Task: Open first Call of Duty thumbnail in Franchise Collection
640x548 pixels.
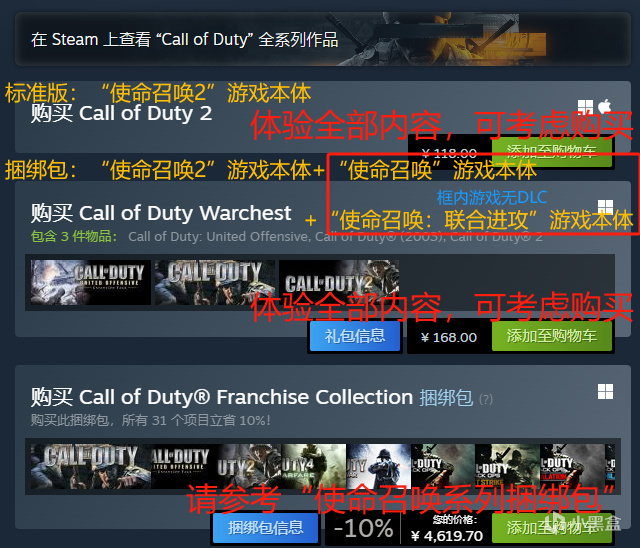Action: pos(91,466)
